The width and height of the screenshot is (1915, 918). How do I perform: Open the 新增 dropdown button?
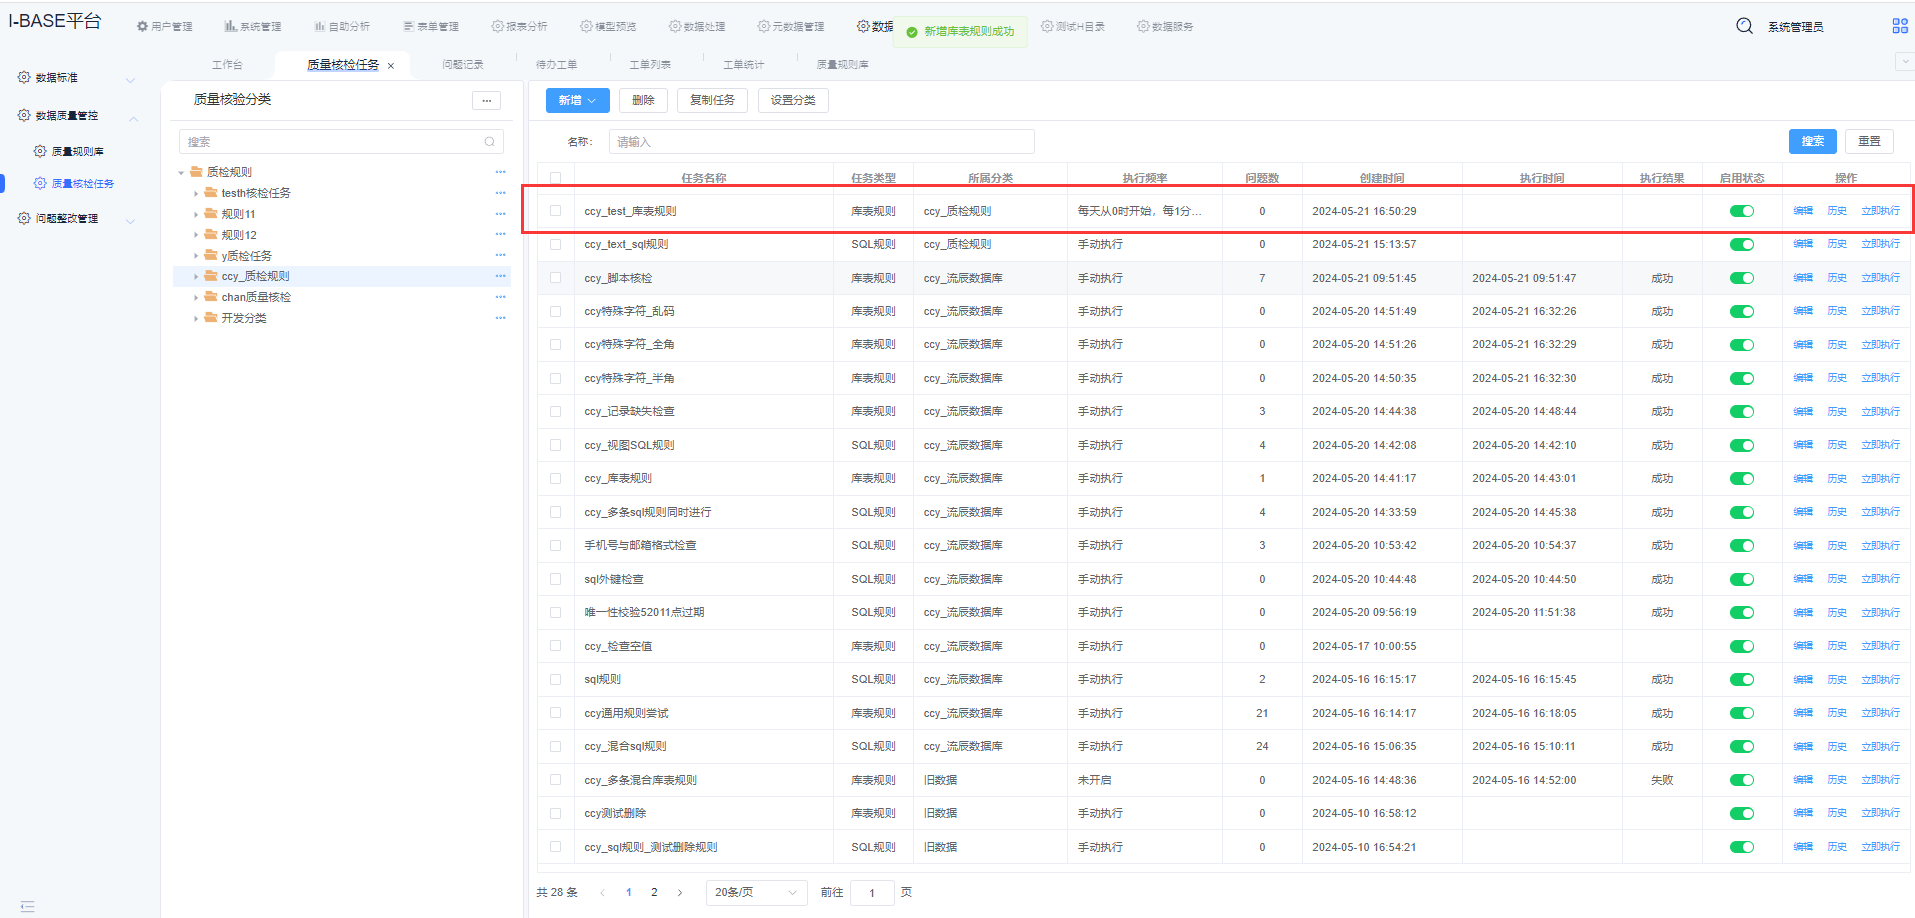point(577,100)
